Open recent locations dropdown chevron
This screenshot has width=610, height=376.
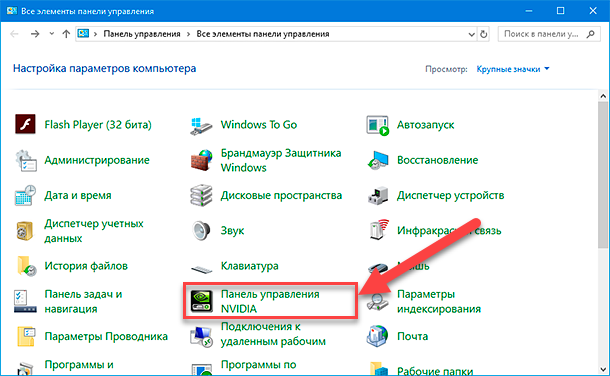[51, 34]
